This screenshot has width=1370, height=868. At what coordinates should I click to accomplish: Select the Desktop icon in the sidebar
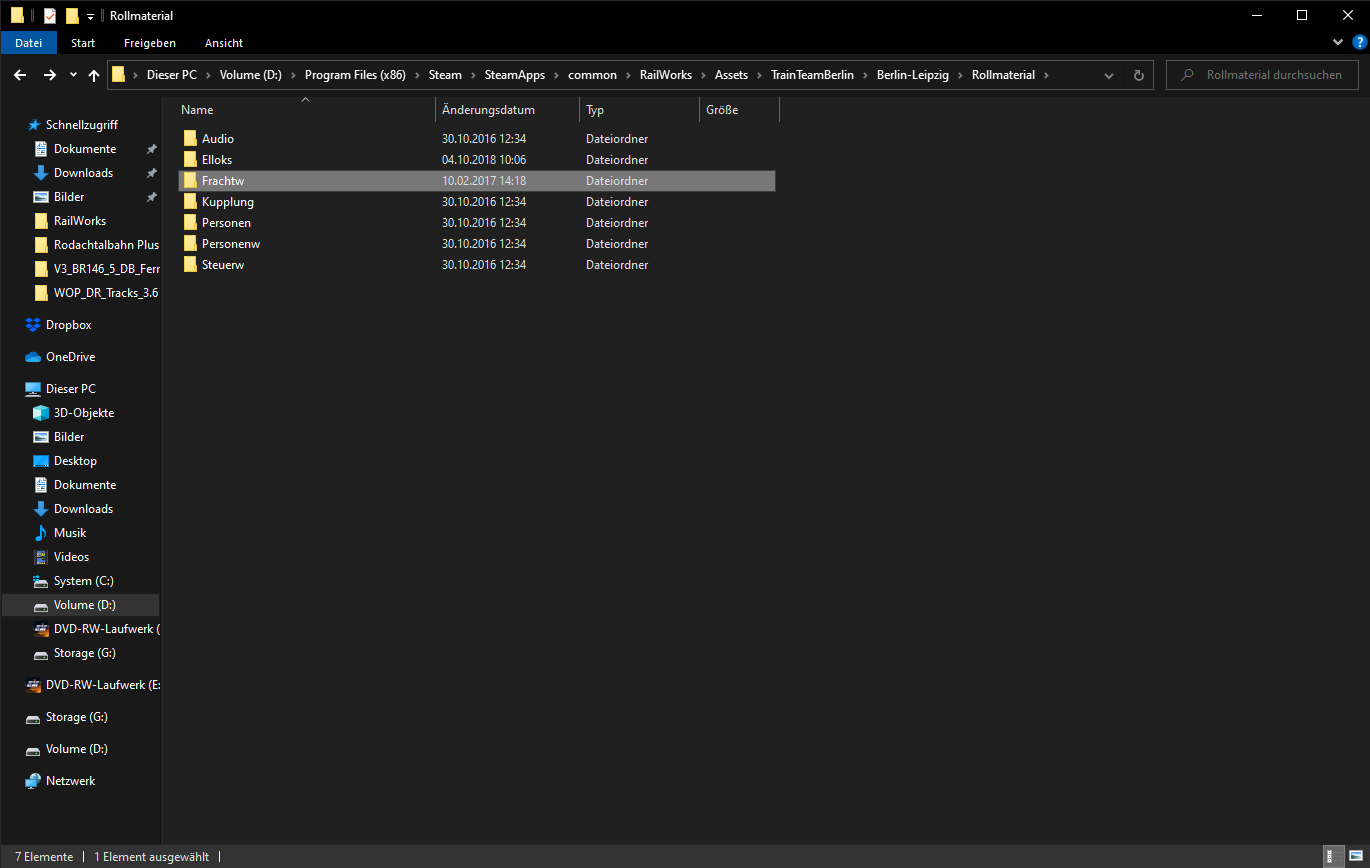click(x=41, y=461)
